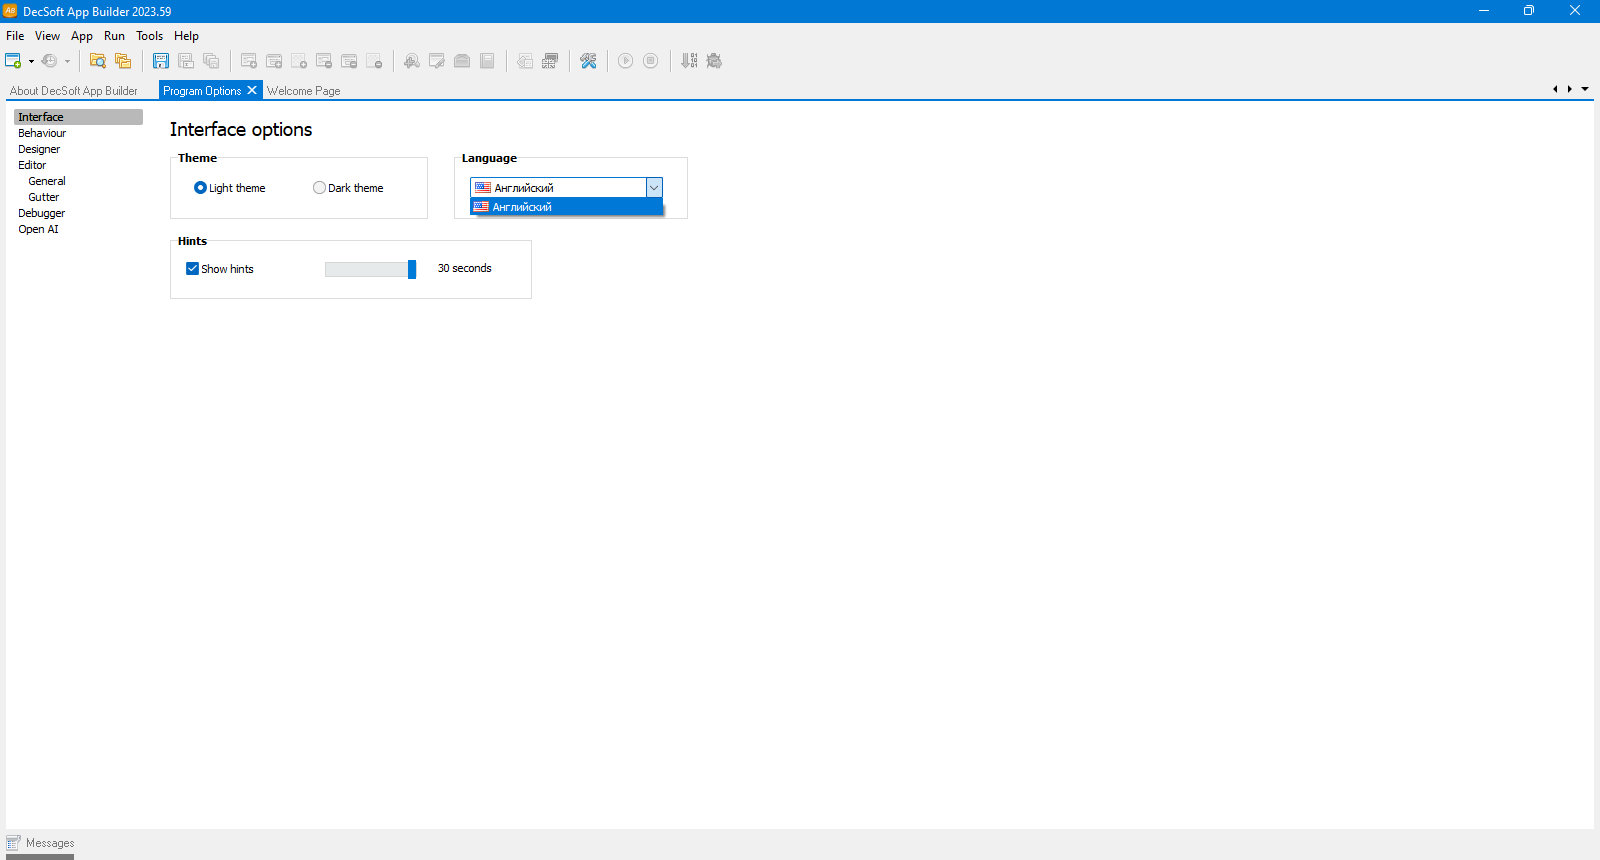This screenshot has width=1600, height=860.
Task: Select the Light theme radio button
Action: [x=200, y=188]
